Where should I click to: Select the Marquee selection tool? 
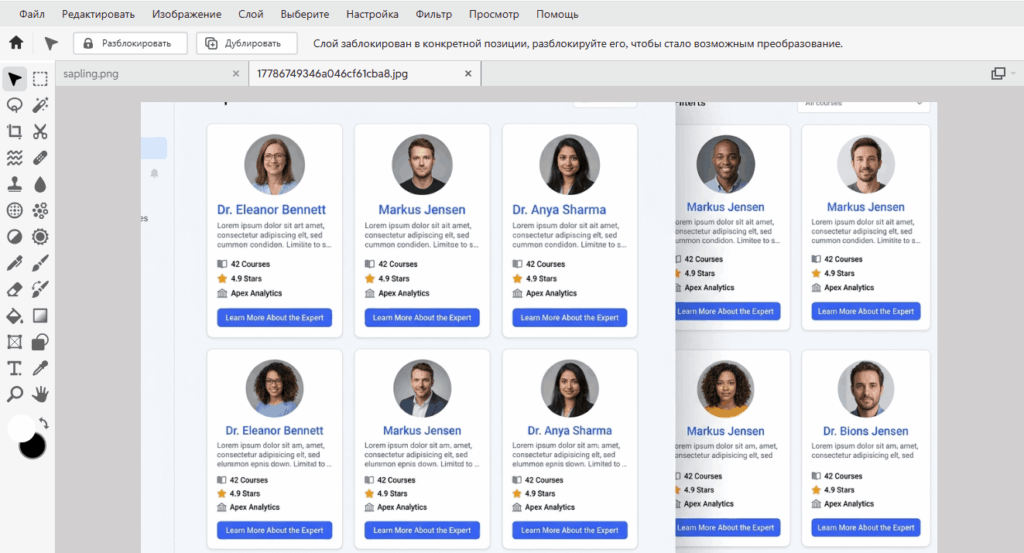[40, 79]
